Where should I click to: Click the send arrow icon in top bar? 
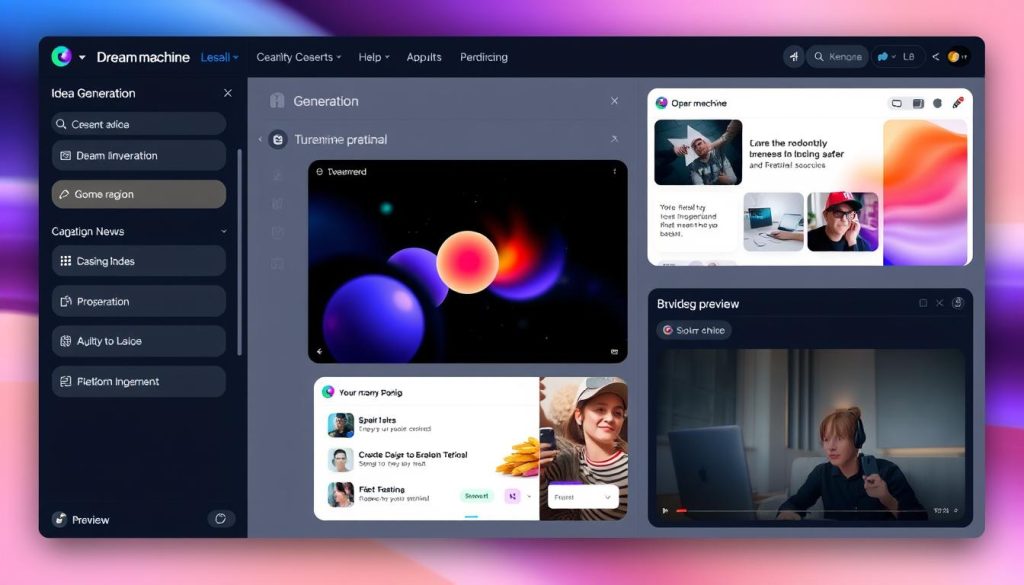(x=794, y=57)
